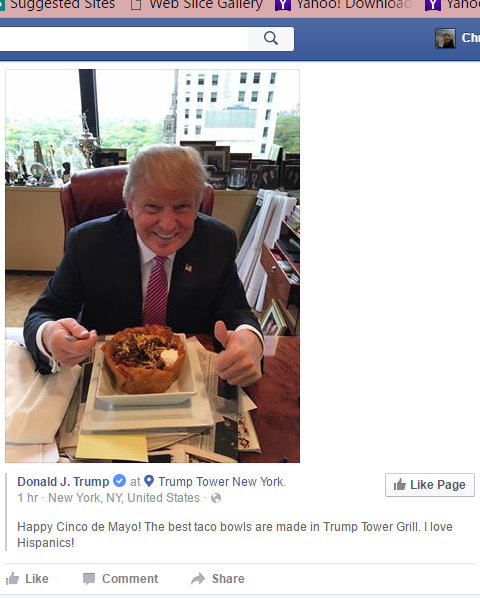Click the Comment speech bubble icon

(89, 579)
